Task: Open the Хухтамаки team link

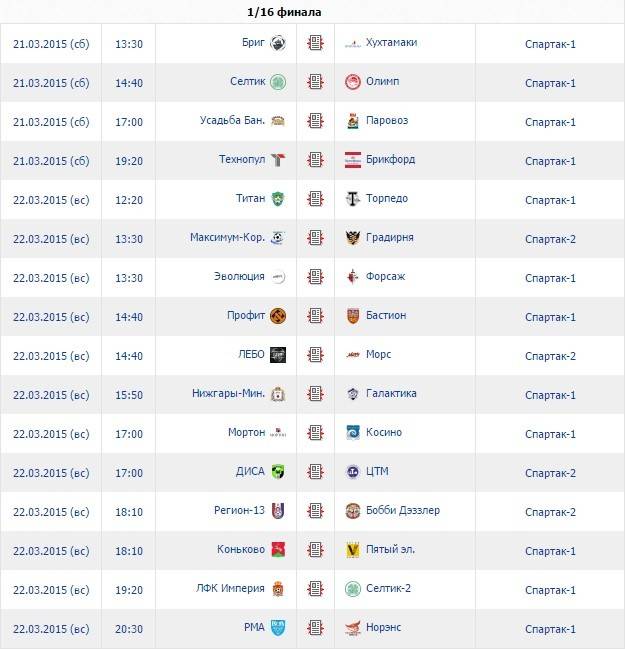Action: point(392,43)
